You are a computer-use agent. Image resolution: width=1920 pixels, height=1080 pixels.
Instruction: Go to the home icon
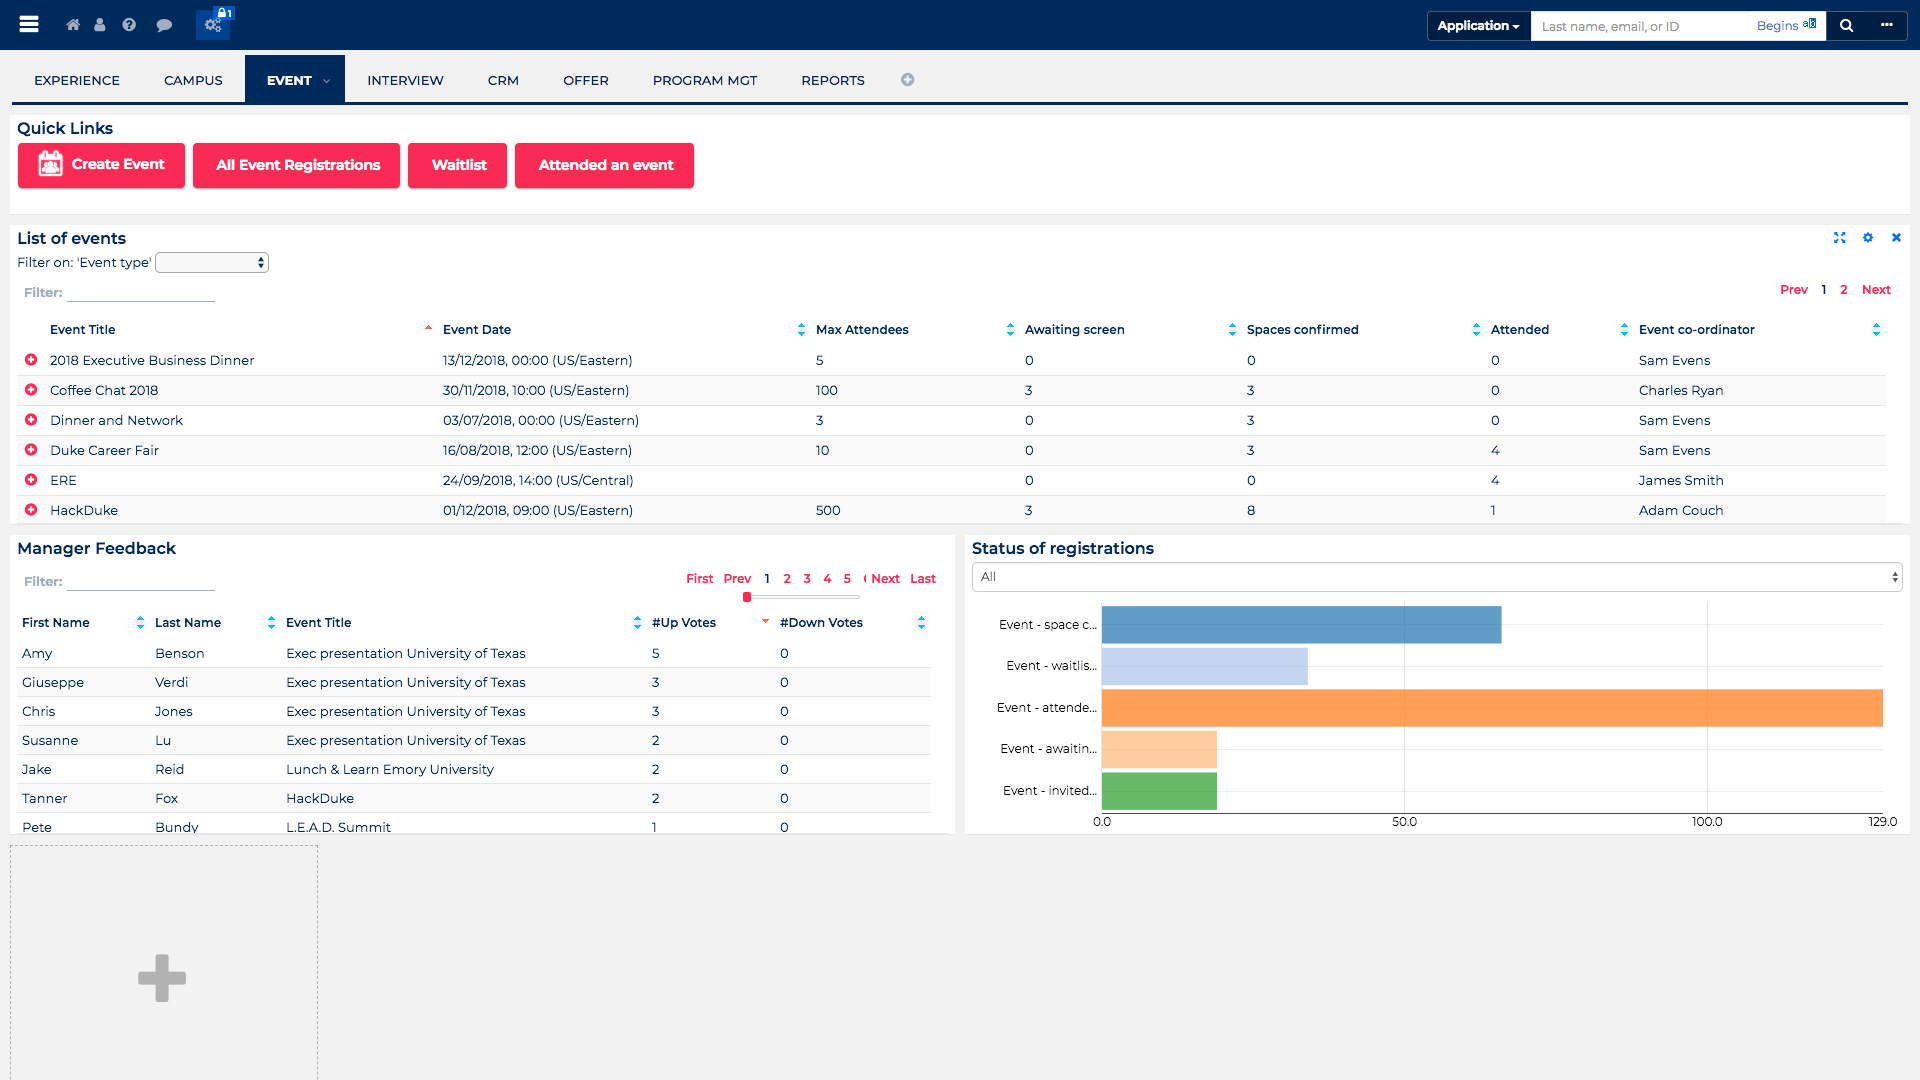(73, 25)
